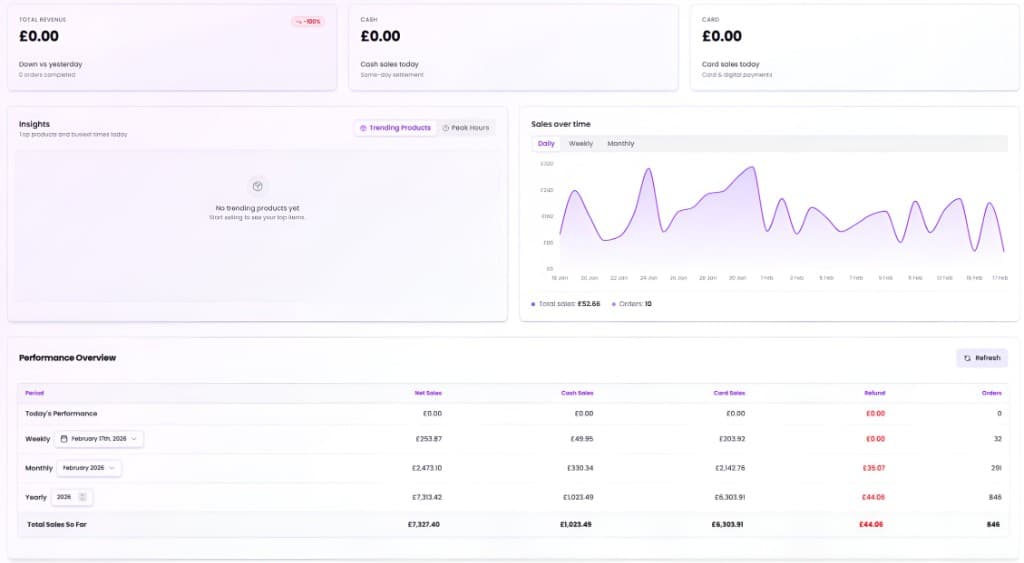This screenshot has height=563, width=1024.
Task: Click the Insights panel heading
Action: click(x=35, y=124)
